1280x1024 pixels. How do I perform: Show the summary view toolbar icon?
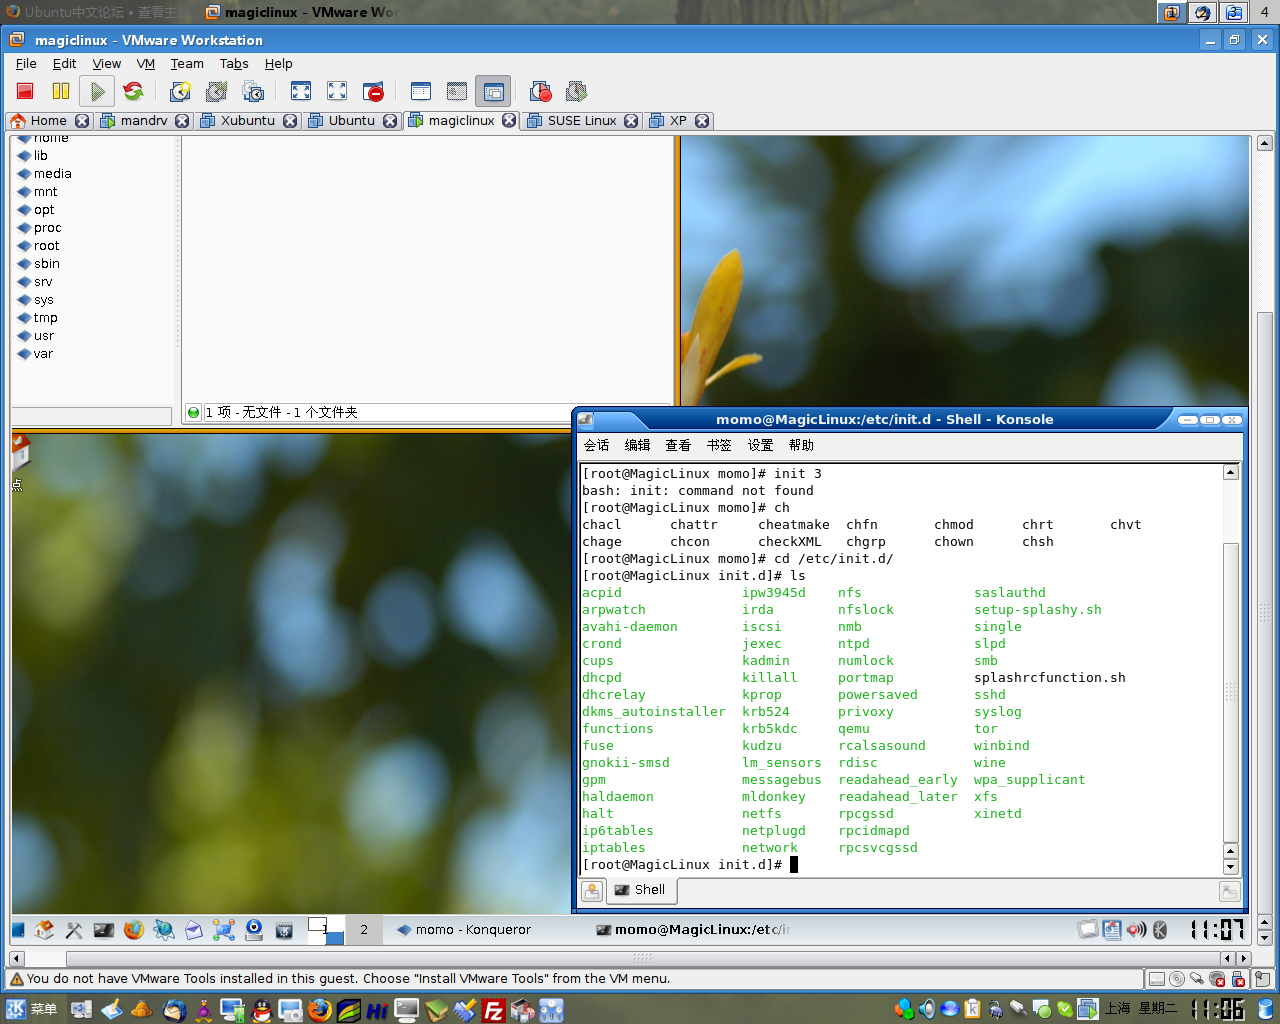421,91
